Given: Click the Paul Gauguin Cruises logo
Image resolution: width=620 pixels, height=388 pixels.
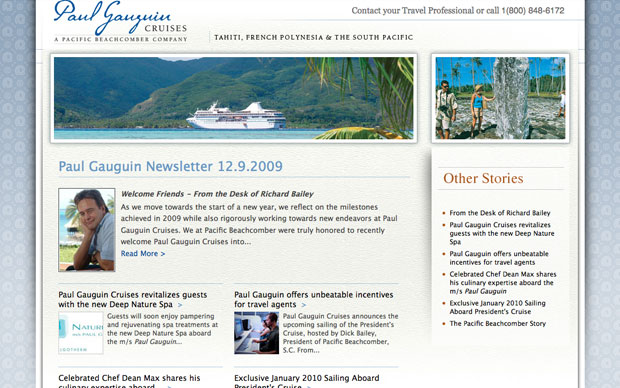Looking at the screenshot, I should 121,22.
